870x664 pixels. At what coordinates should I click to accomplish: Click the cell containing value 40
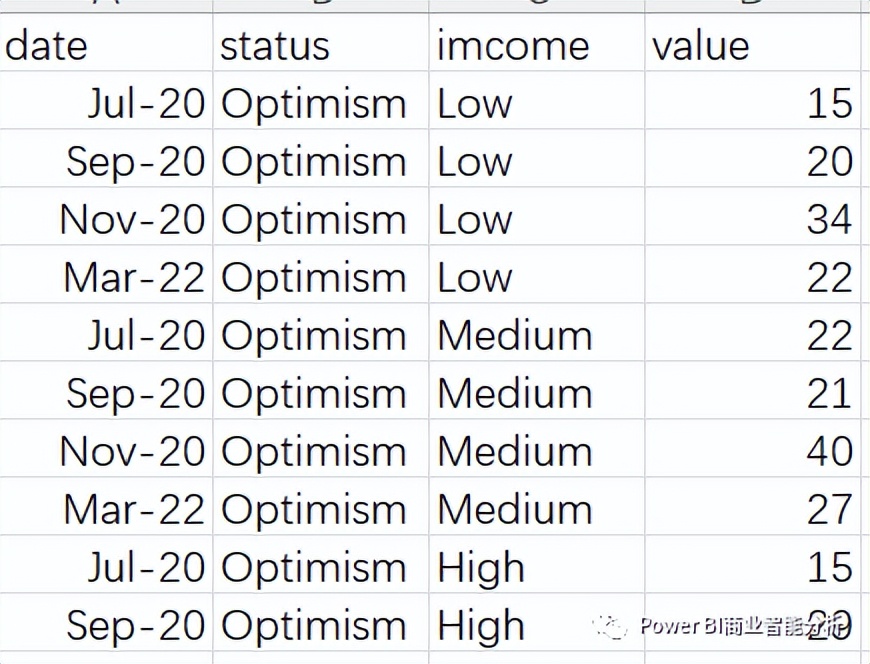753,448
